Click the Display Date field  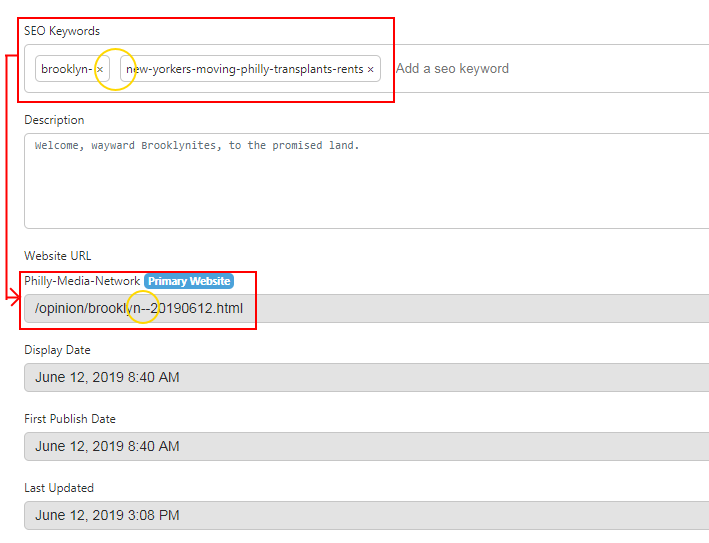pyautogui.click(x=367, y=378)
